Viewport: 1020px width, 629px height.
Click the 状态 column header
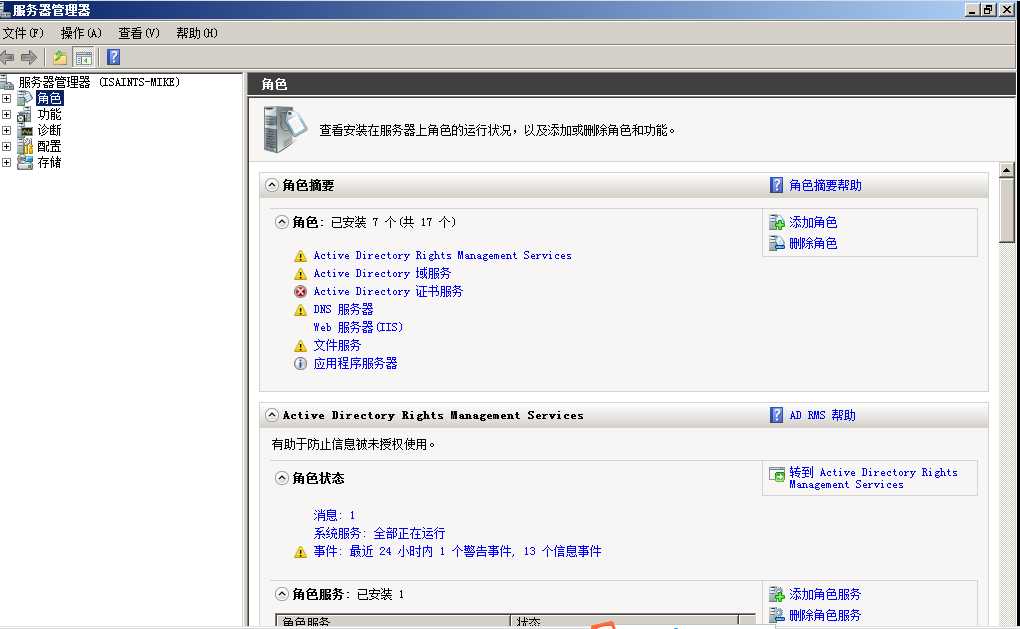(x=624, y=621)
